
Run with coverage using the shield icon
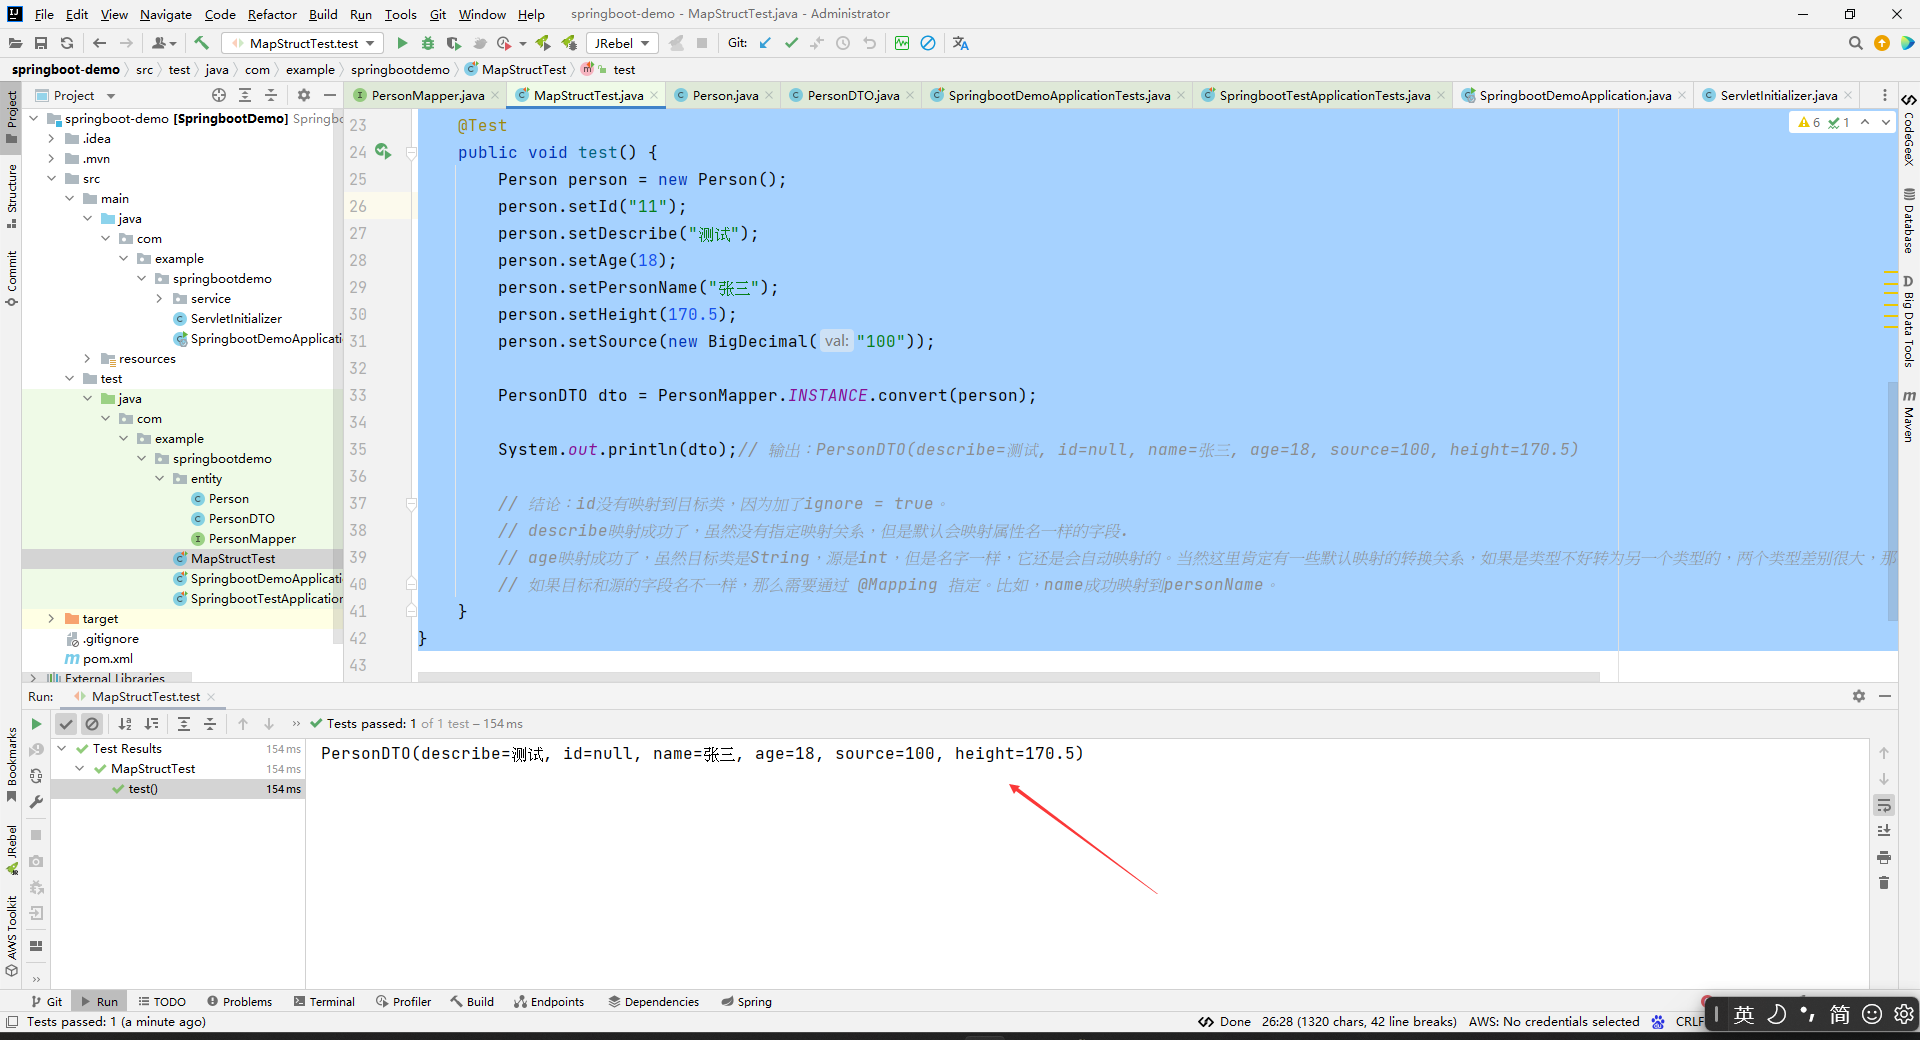pyautogui.click(x=454, y=43)
